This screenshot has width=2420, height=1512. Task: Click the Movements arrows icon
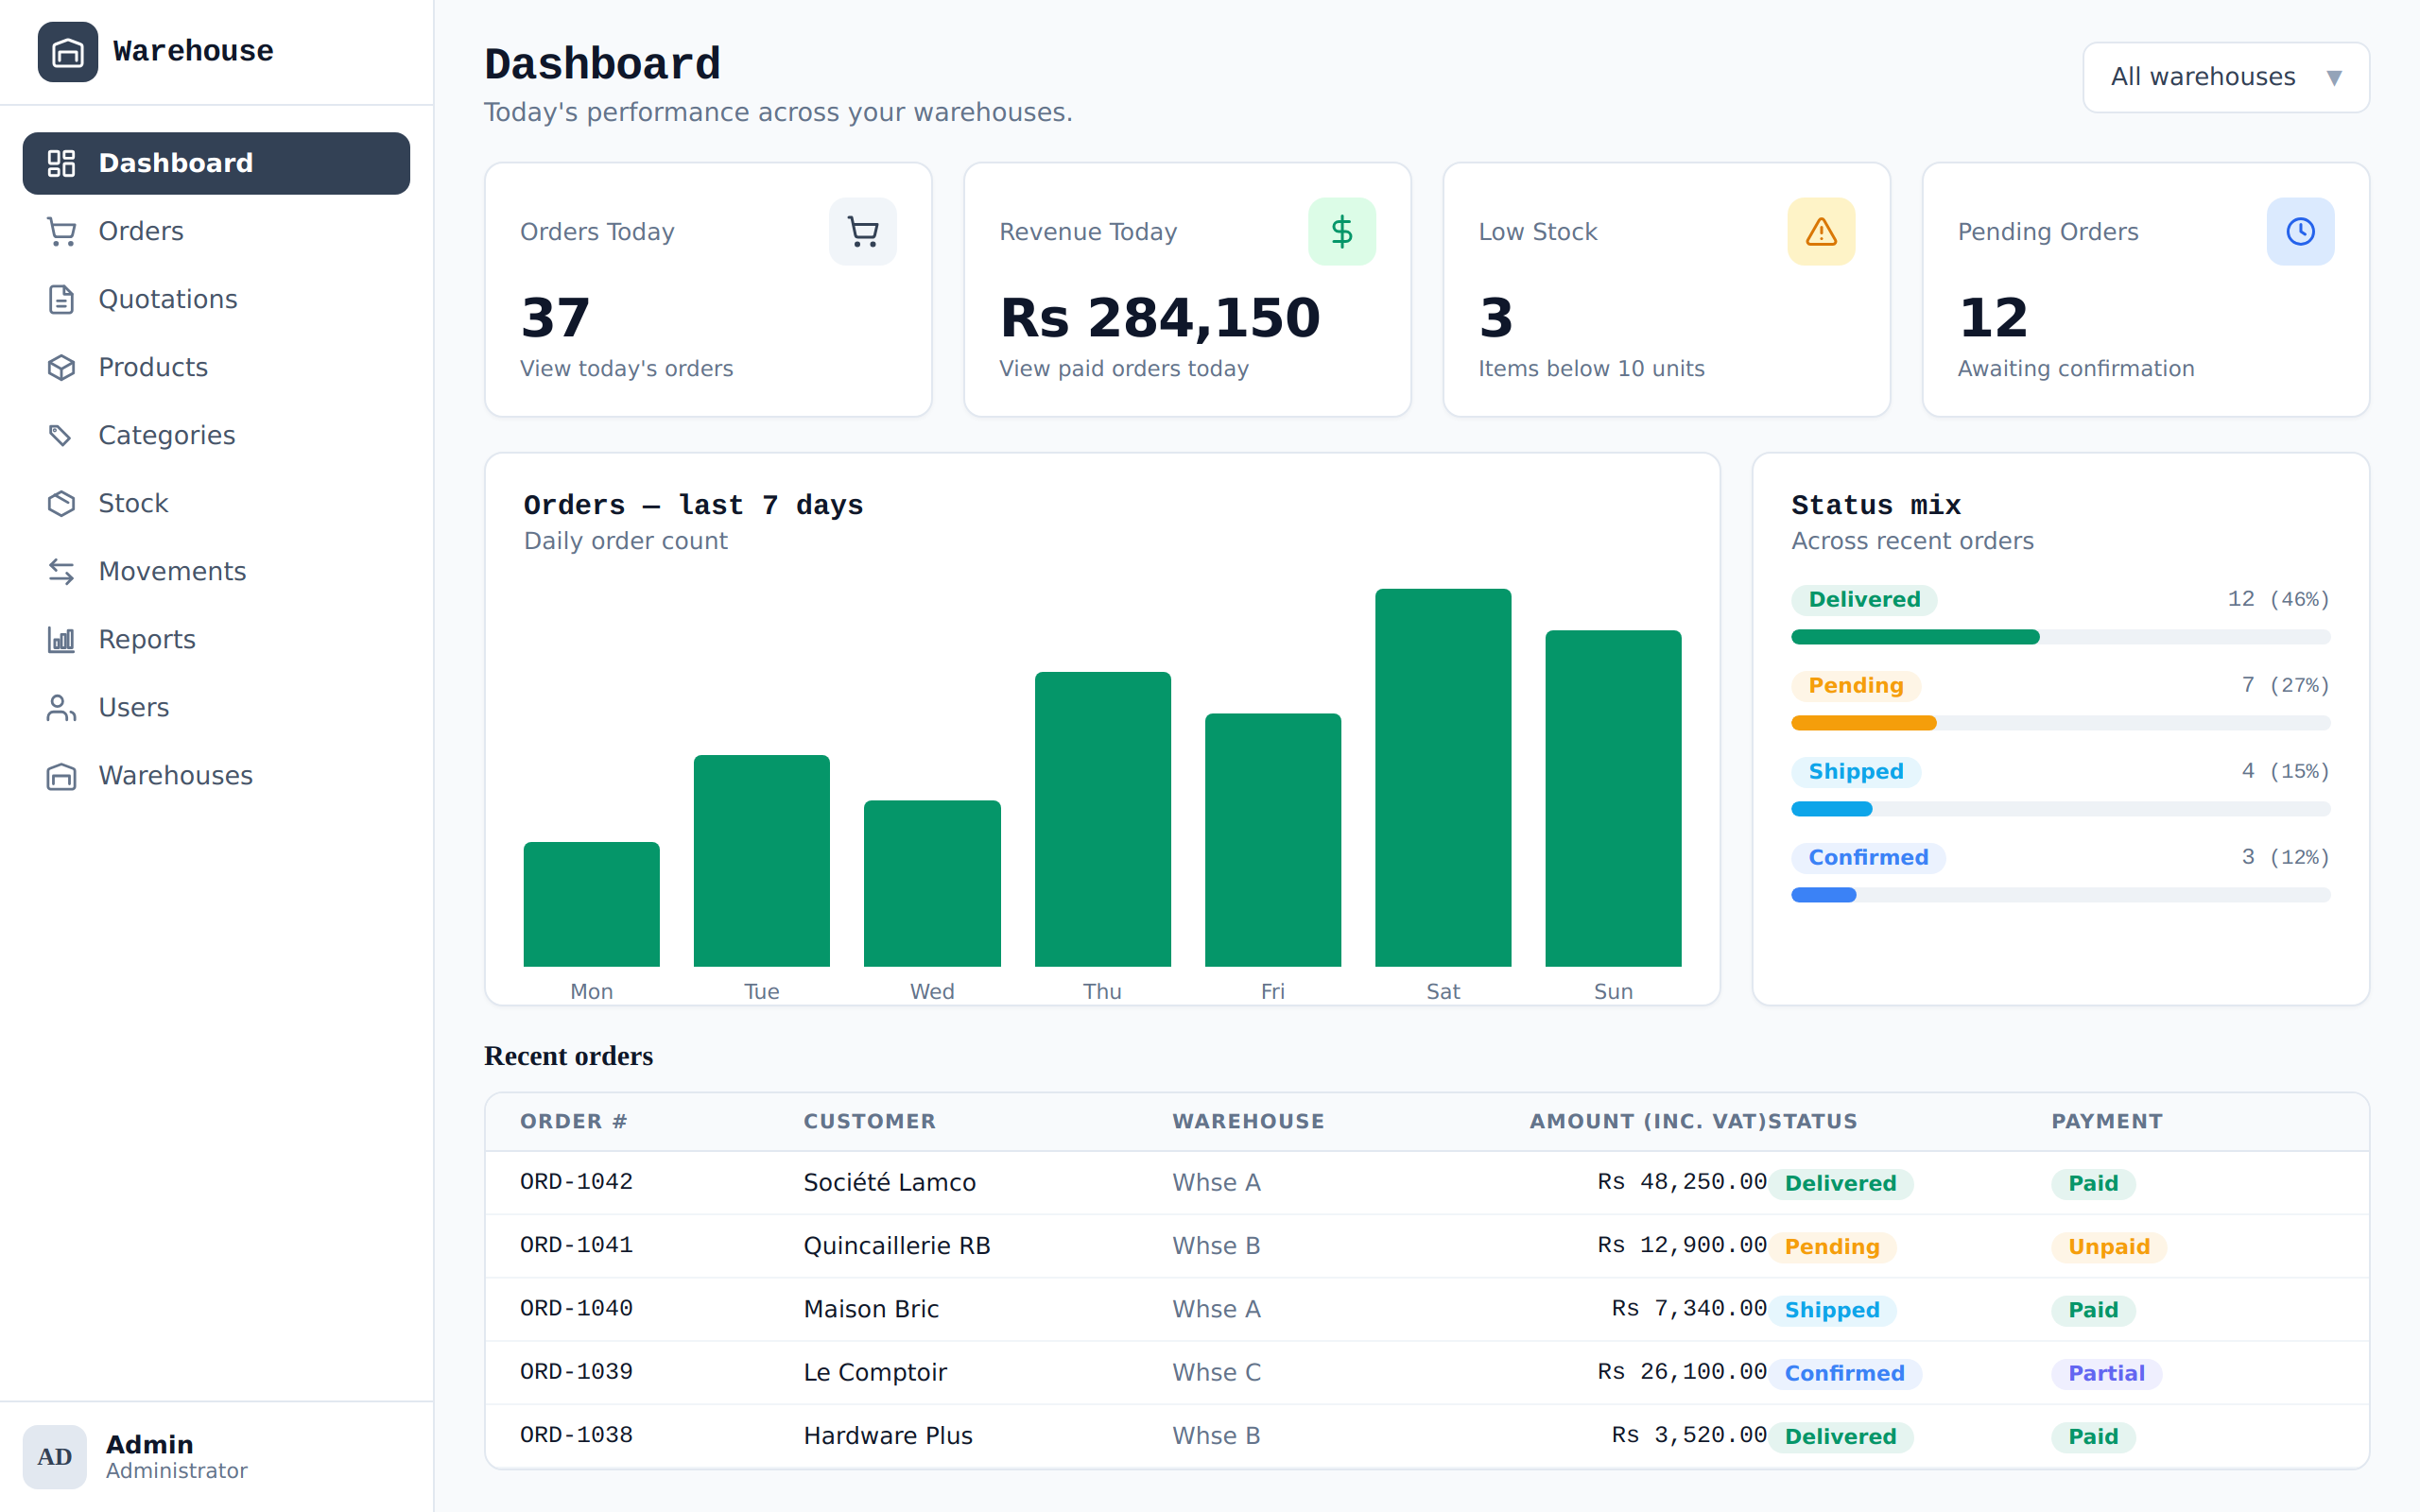(x=62, y=571)
